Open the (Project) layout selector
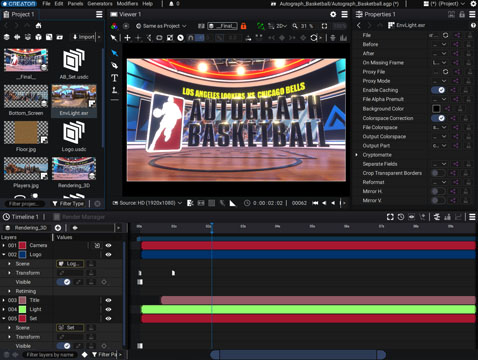This screenshot has height=360, width=478. pyautogui.click(x=444, y=4)
